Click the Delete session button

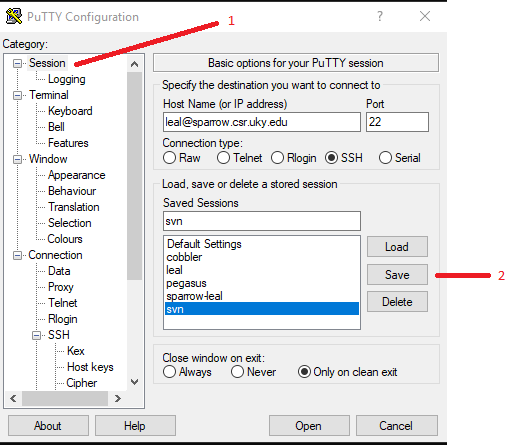[x=397, y=302]
